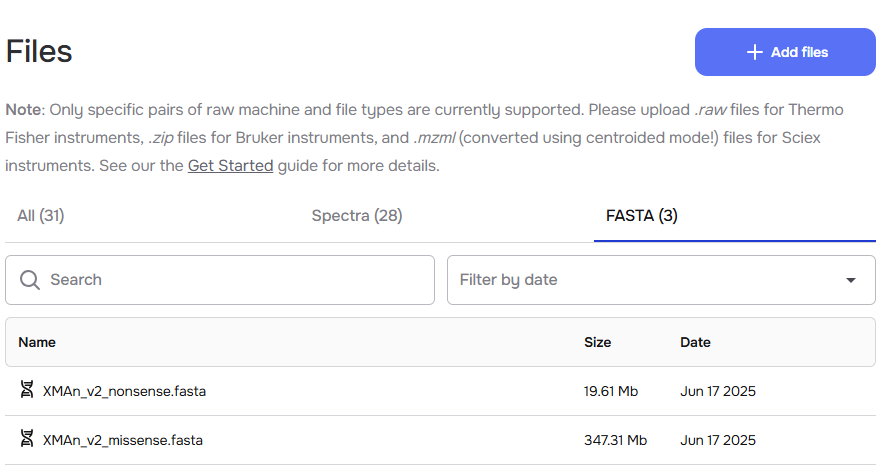The image size is (888, 465).
Task: Click the Filter by date caret arrow
Action: pos(851,280)
